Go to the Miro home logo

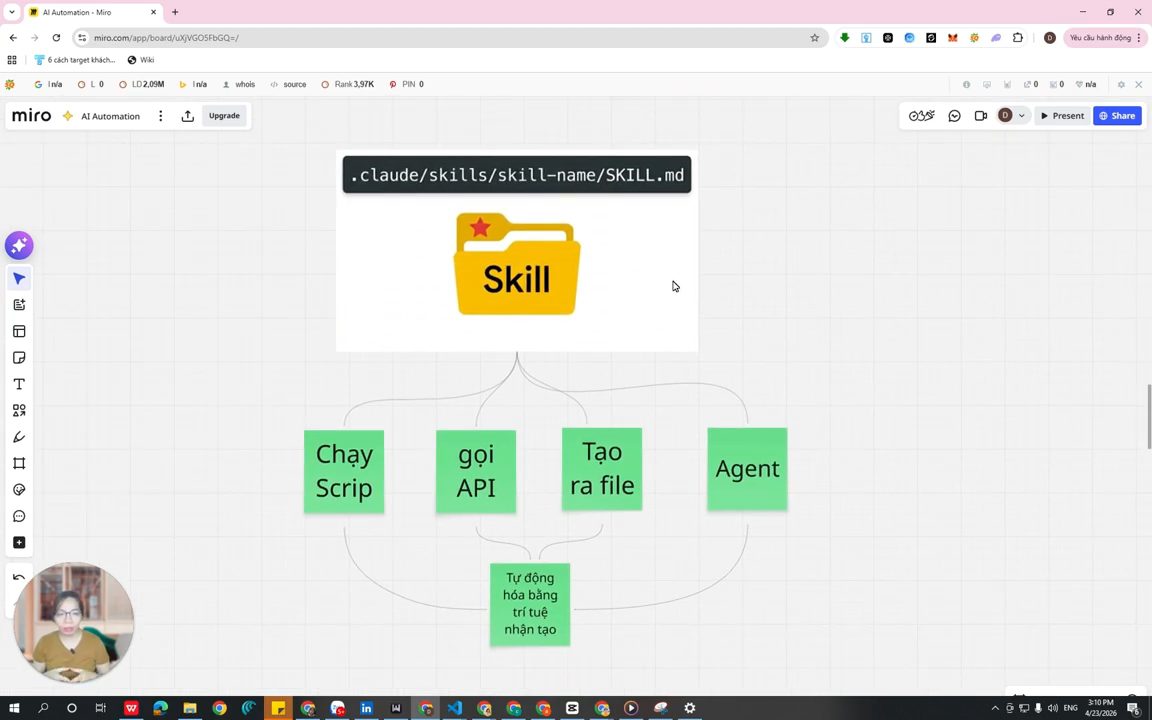coord(32,116)
